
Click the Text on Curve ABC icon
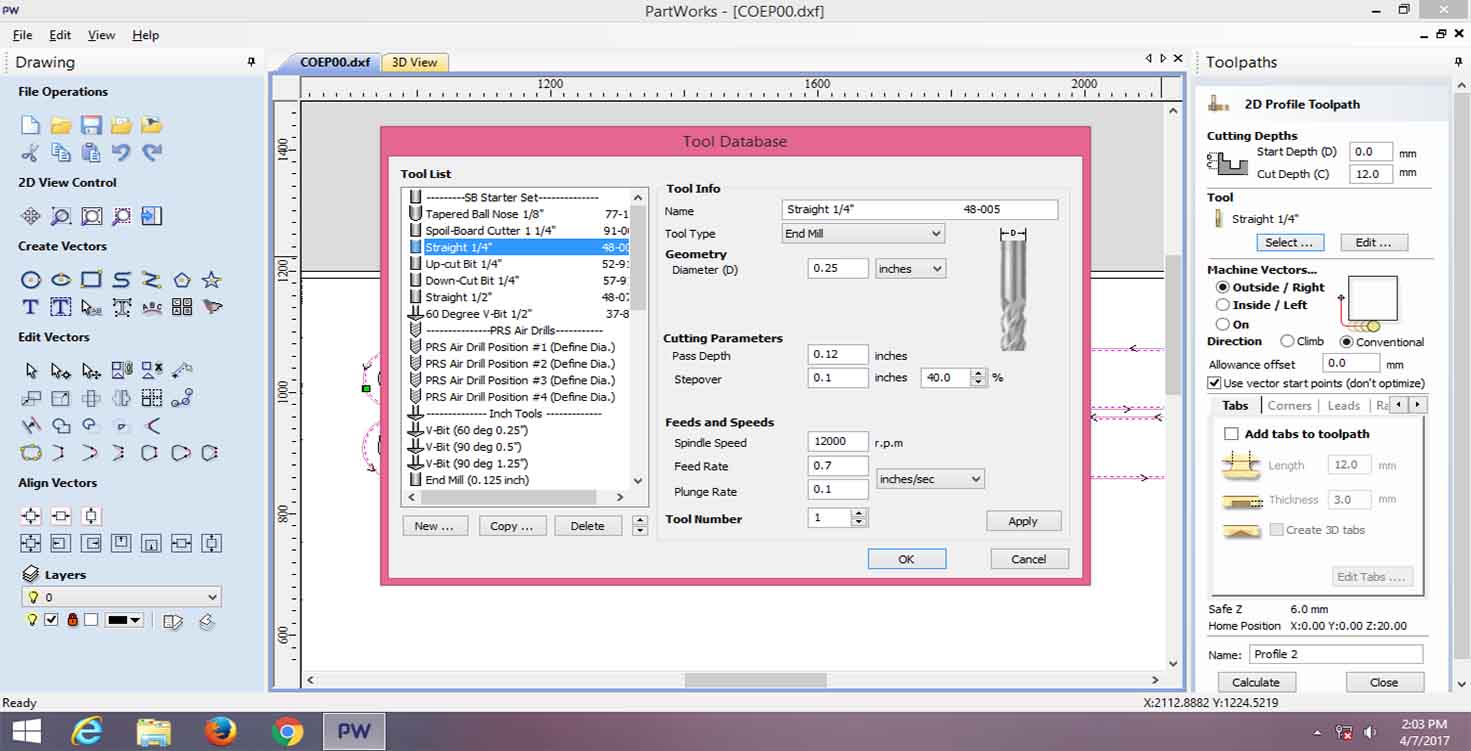coord(152,307)
